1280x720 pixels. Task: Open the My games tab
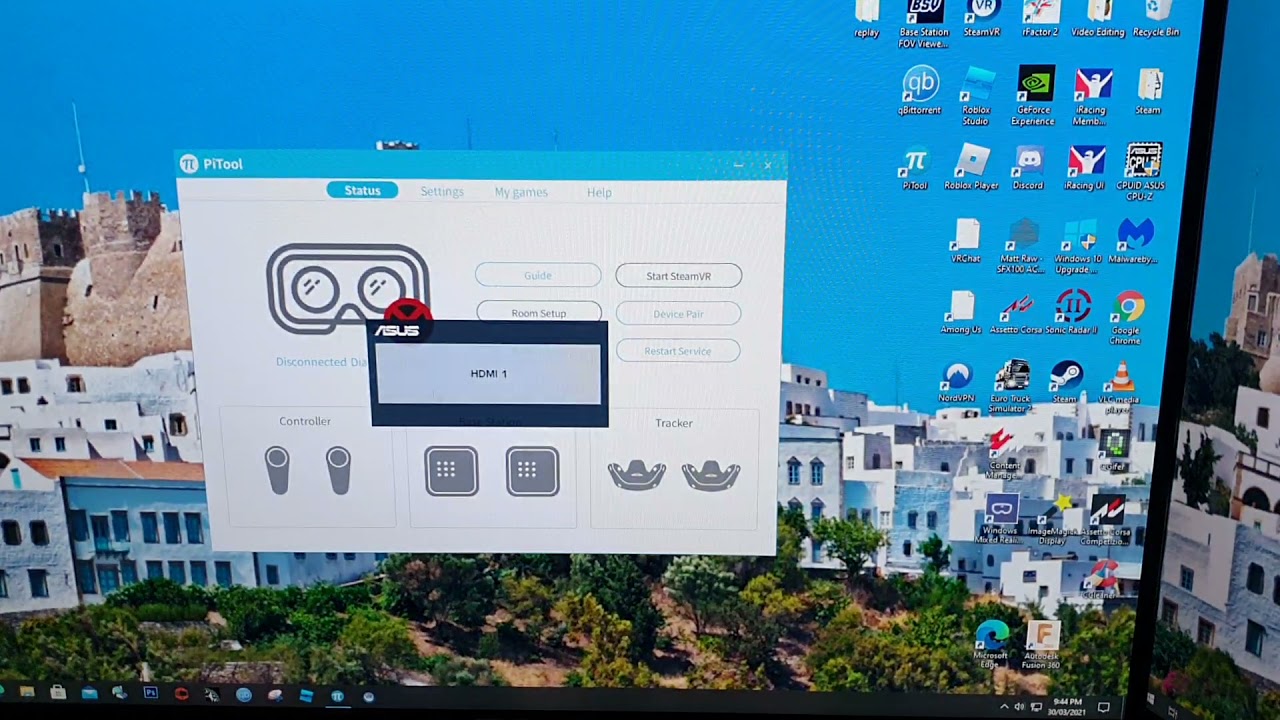coord(521,192)
